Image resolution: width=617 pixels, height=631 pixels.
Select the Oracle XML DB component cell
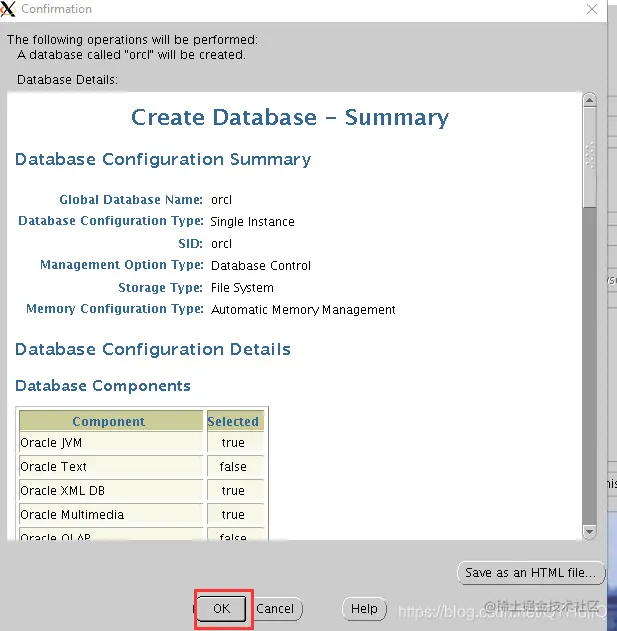(x=111, y=491)
